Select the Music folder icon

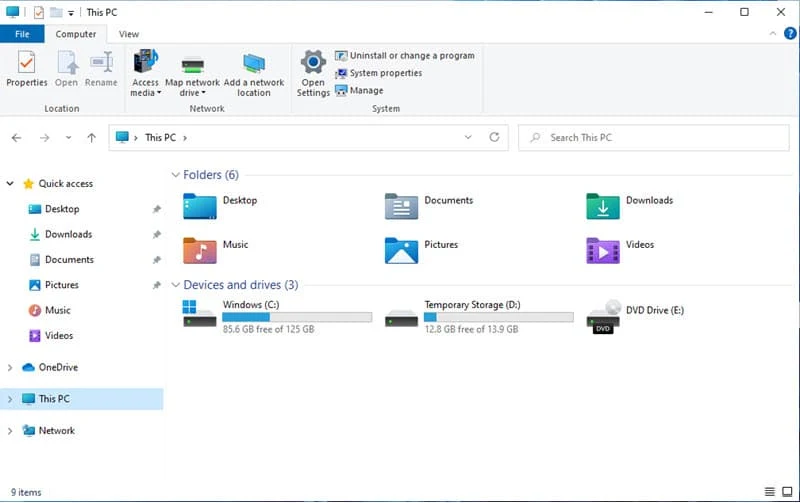199,250
